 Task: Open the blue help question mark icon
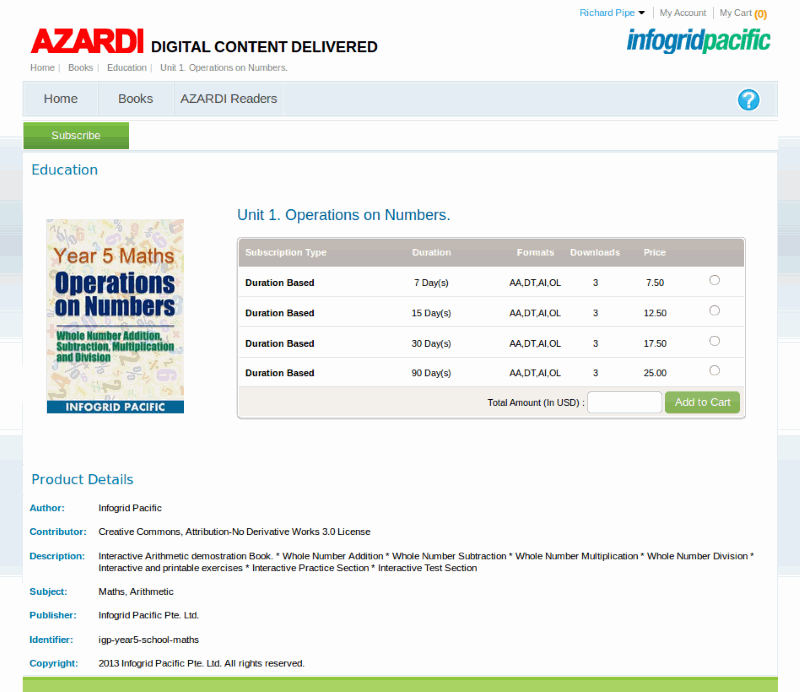[x=748, y=100]
